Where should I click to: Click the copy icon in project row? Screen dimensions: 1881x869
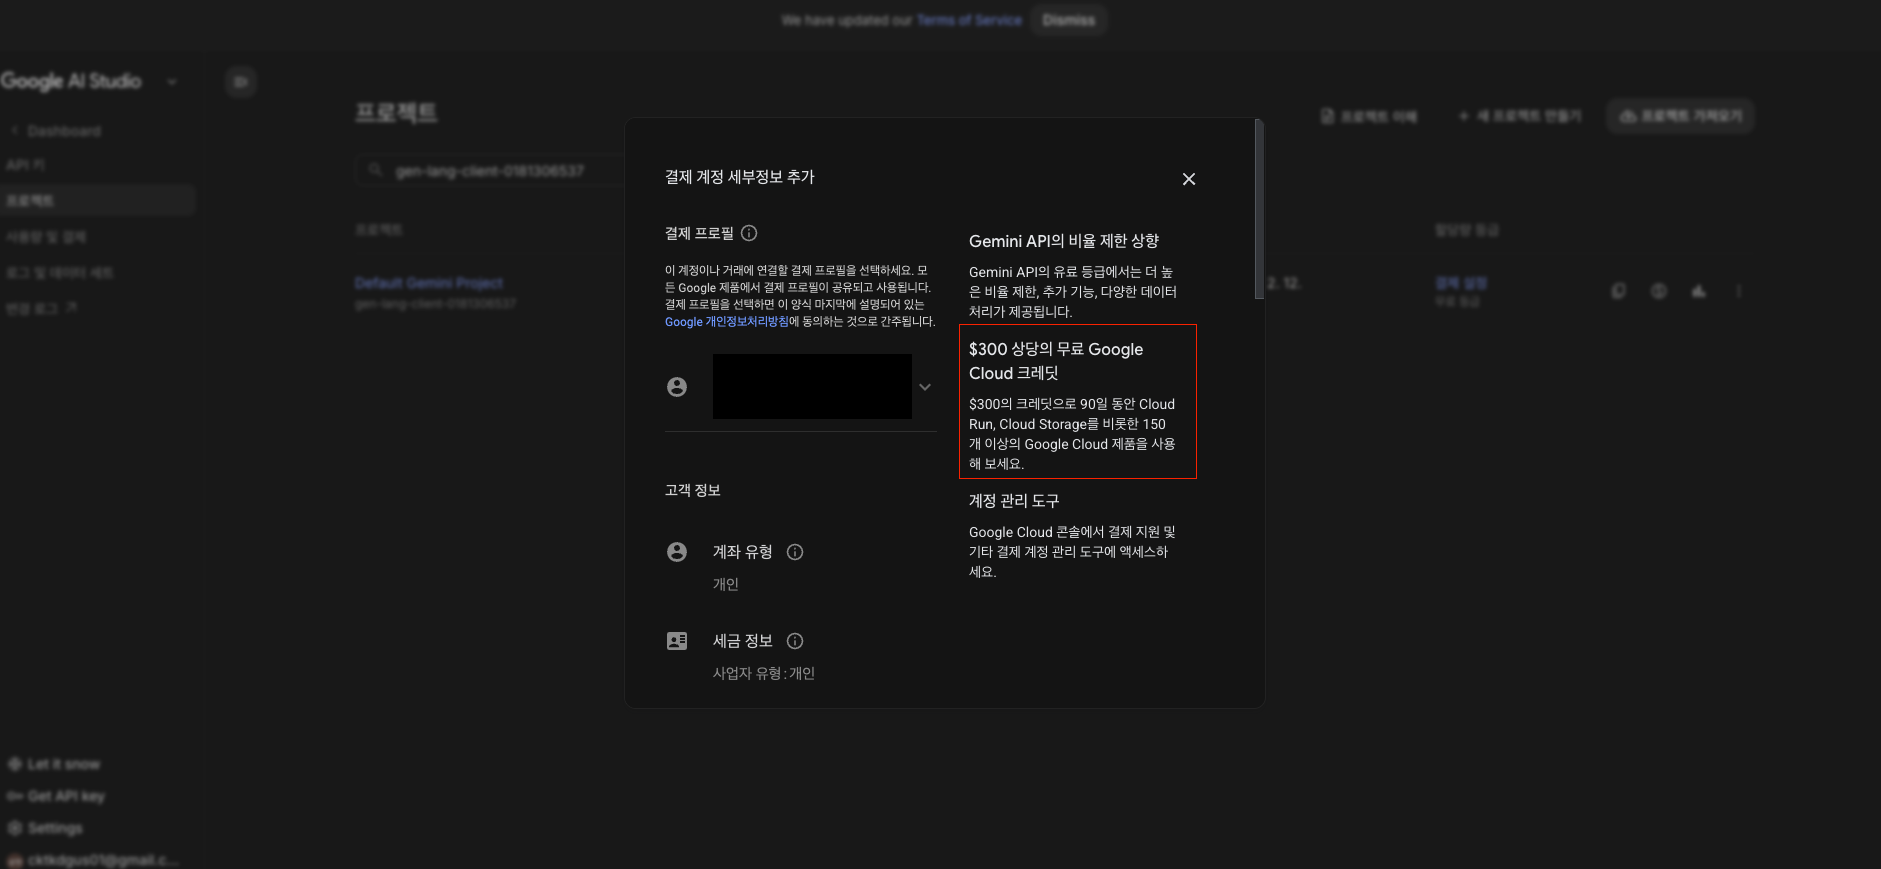pyautogui.click(x=1619, y=291)
